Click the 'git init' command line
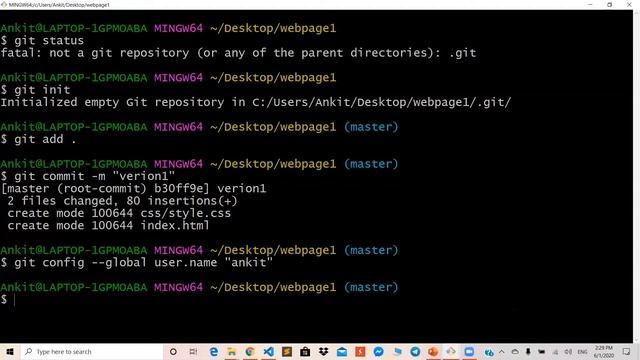 (x=36, y=90)
